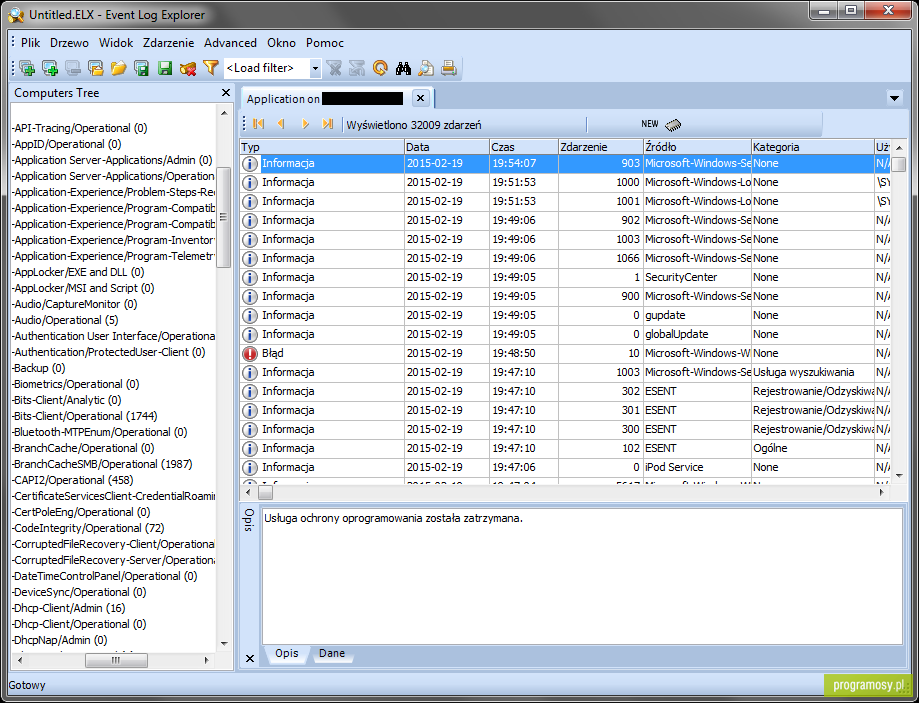Select CodeIntegrity/Operational (72) tree item
919x703 pixels.
pyautogui.click(x=88, y=528)
